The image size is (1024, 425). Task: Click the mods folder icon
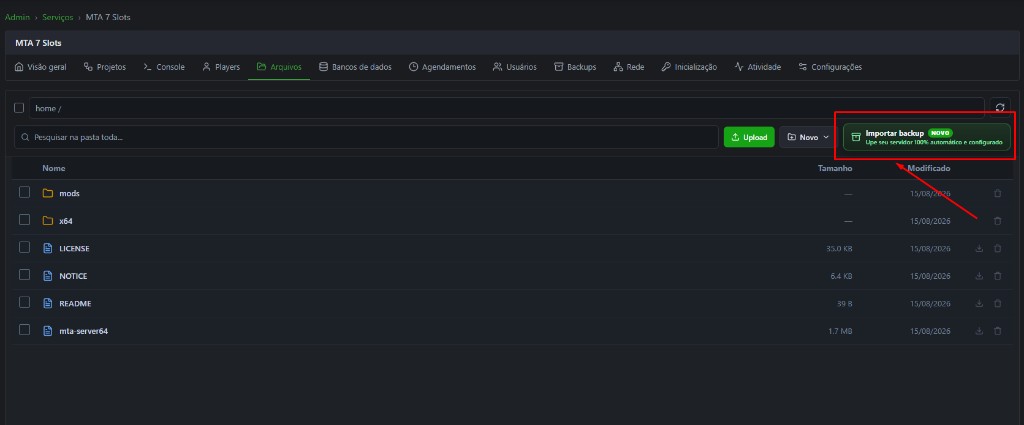(x=47, y=193)
